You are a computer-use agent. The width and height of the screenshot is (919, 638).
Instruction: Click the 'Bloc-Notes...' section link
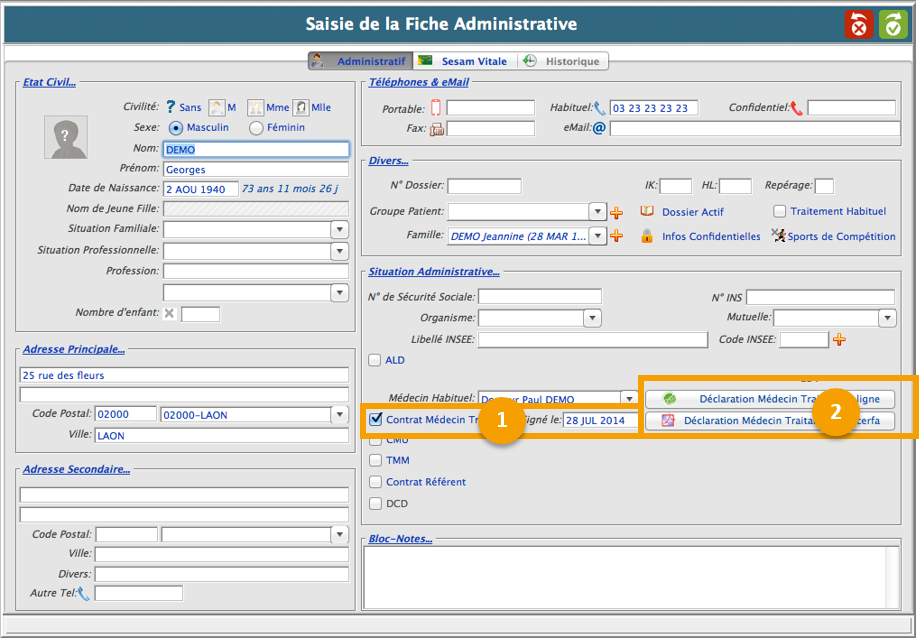[400, 539]
